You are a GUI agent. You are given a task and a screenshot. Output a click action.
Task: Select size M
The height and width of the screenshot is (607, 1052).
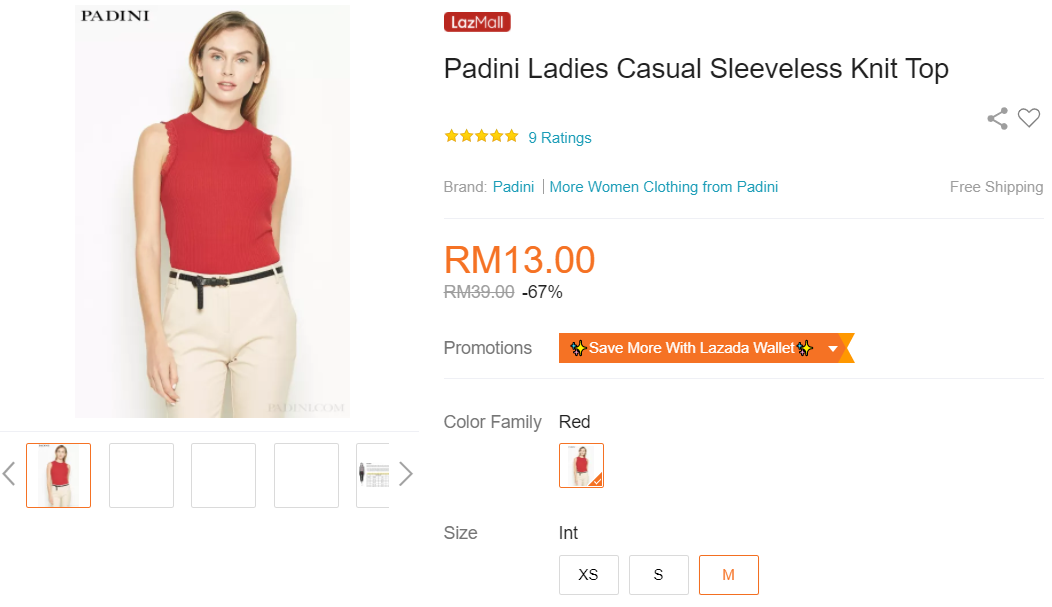[728, 575]
